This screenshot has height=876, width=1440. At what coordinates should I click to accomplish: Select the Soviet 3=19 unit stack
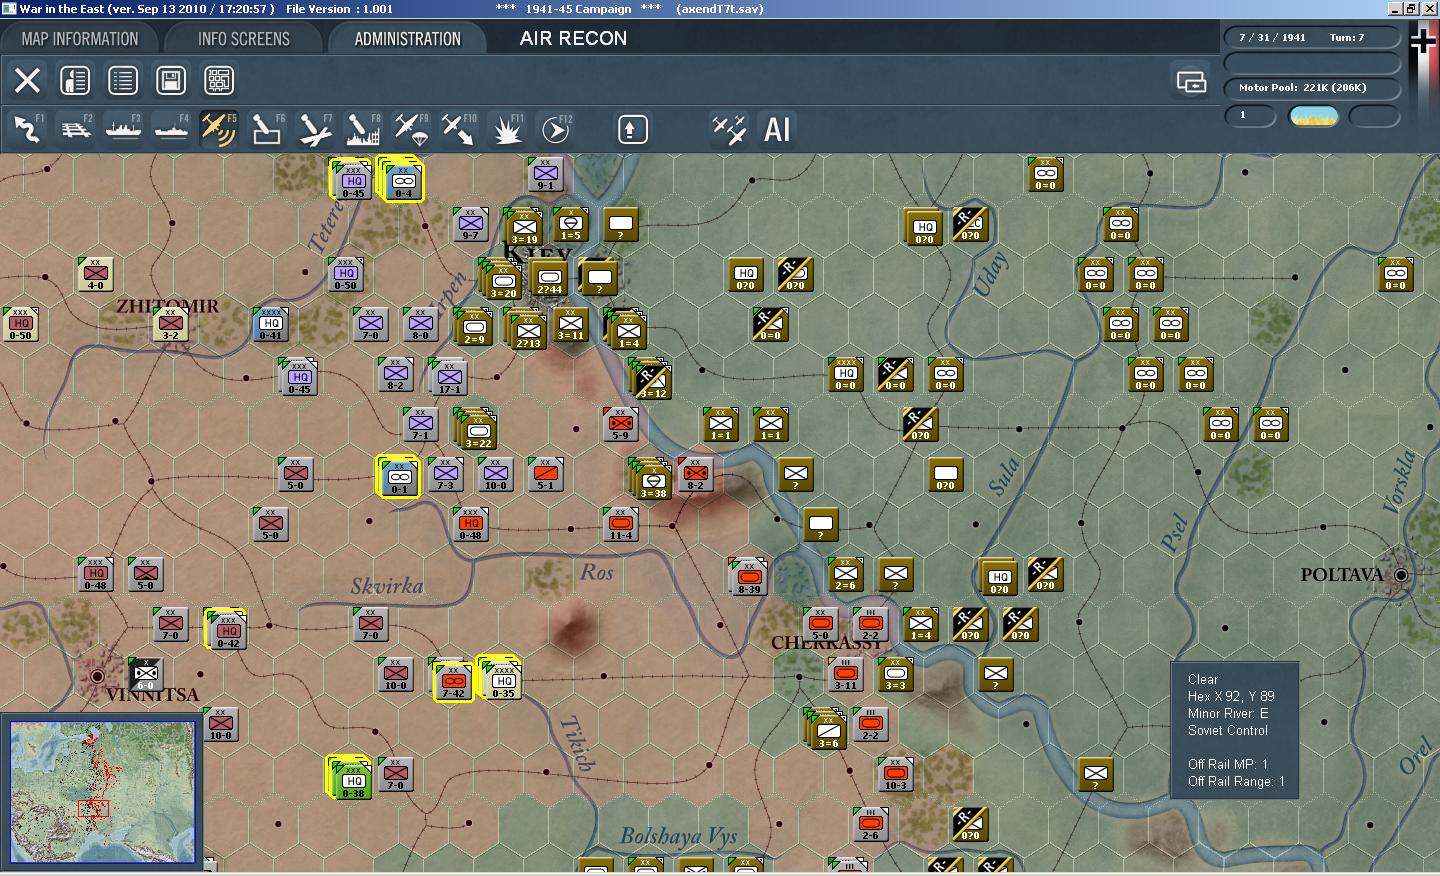(525, 227)
